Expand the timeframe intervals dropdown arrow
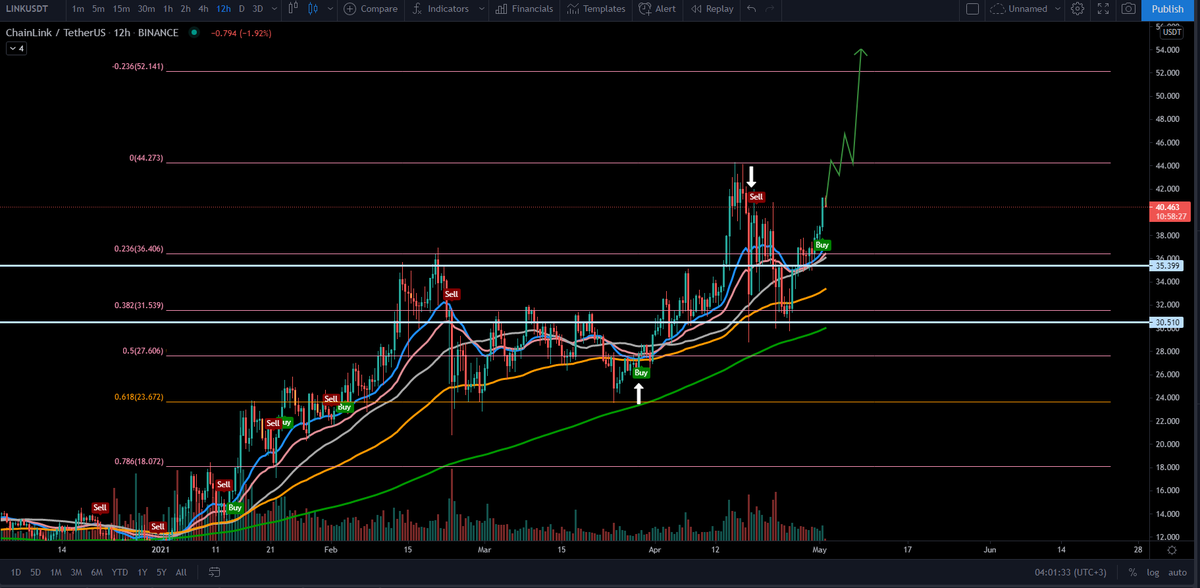 (x=275, y=9)
